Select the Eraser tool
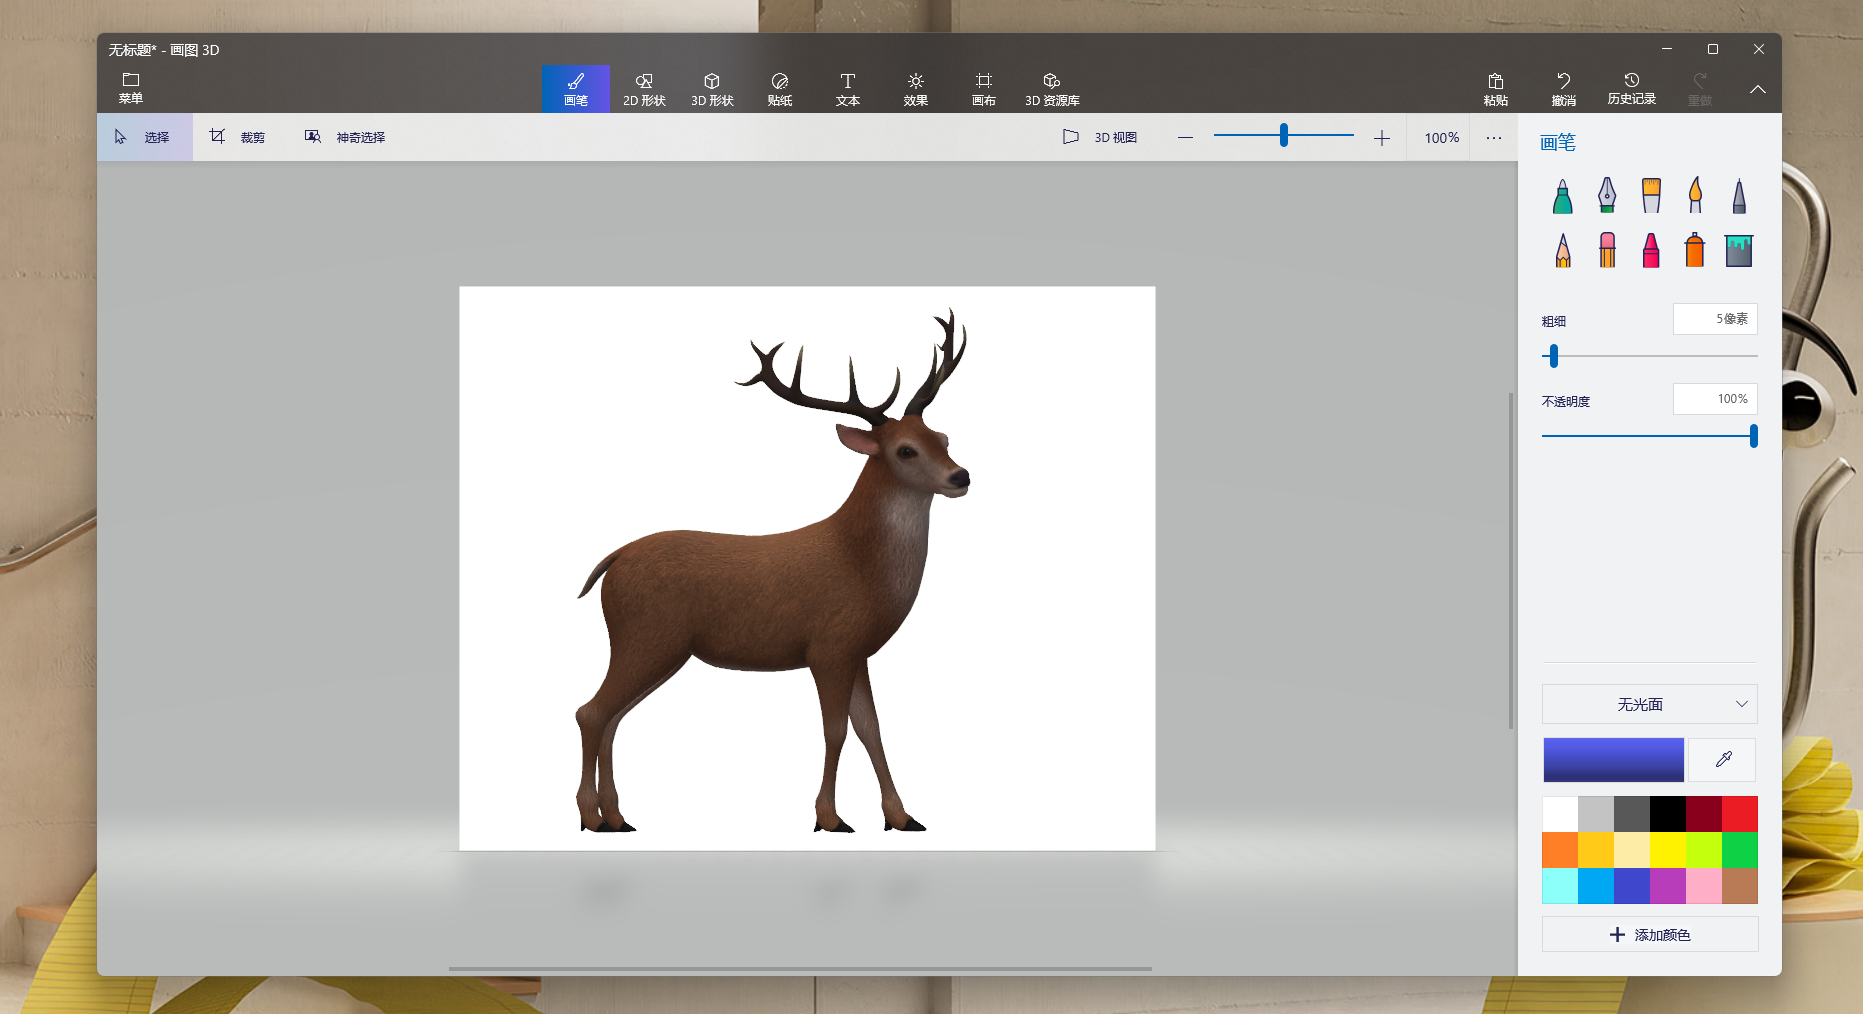Screen dimensions: 1863x1014 (1607, 250)
